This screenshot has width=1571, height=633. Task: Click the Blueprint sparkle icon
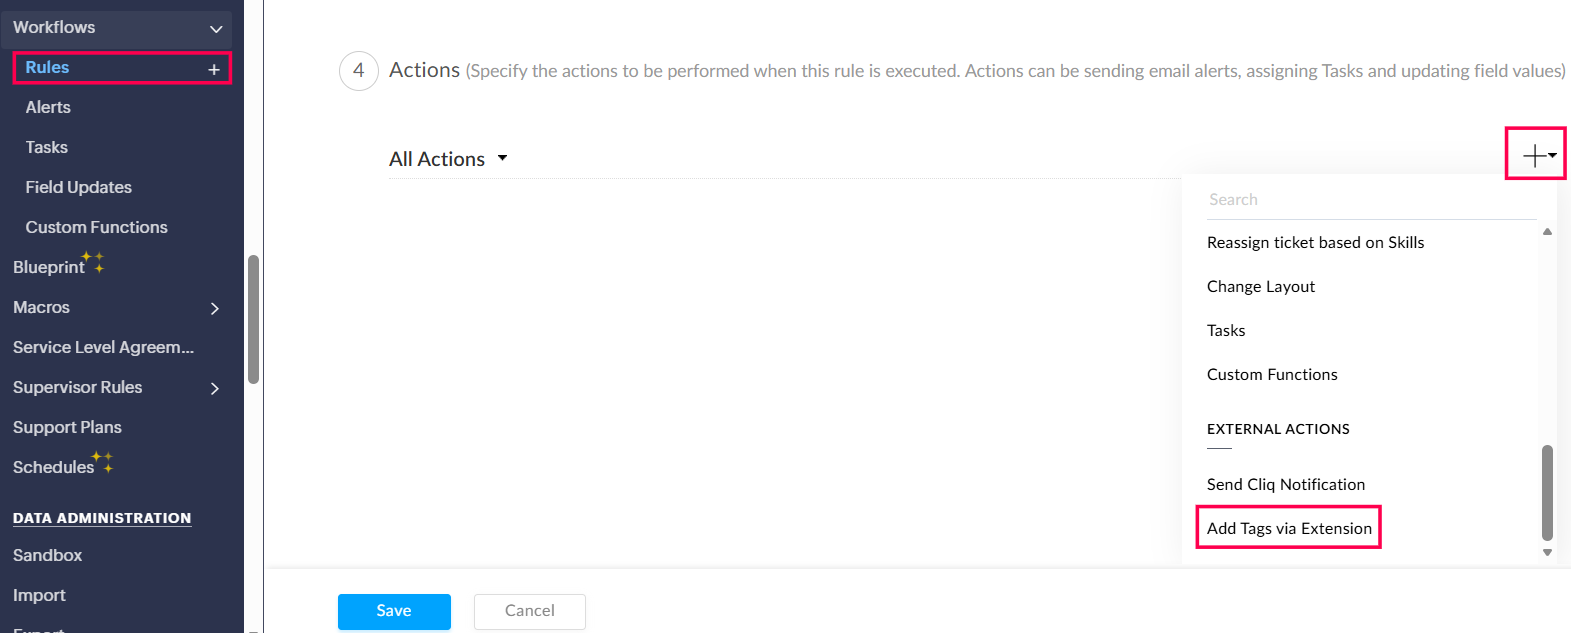point(94,262)
